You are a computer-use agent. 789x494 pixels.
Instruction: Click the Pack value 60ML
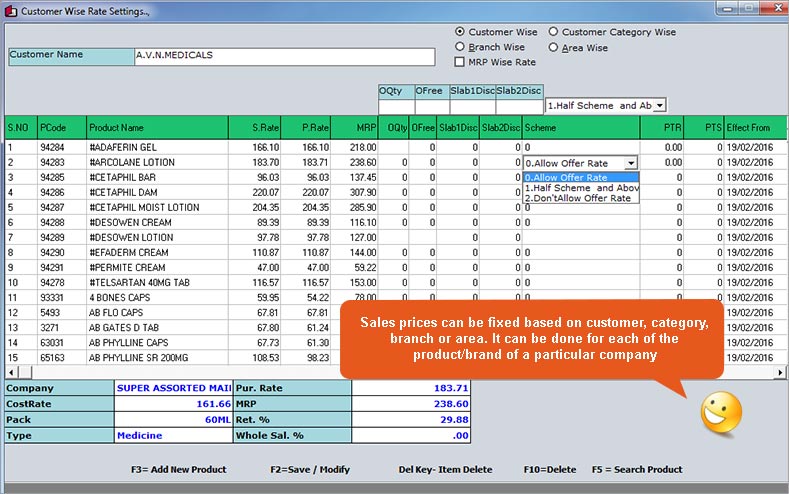[174, 420]
